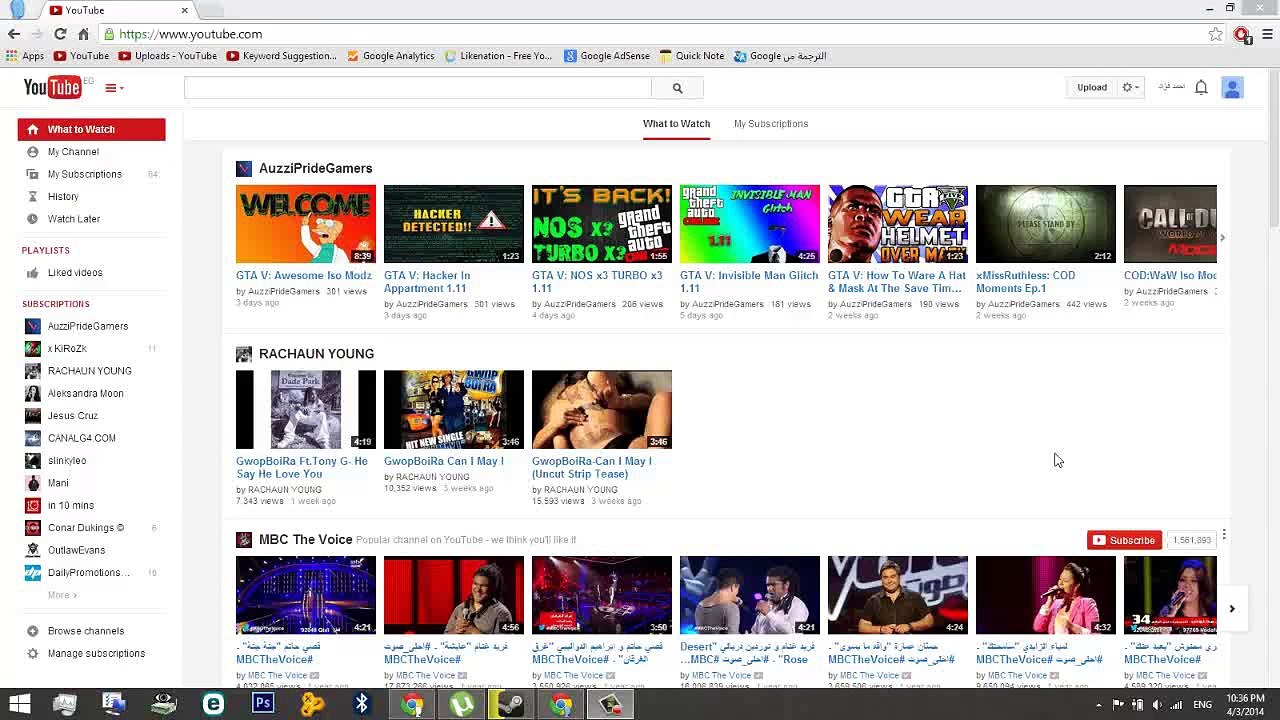Screen dimensions: 1280x720
Task: Open the ESET icon in the taskbar
Action: pos(213,704)
